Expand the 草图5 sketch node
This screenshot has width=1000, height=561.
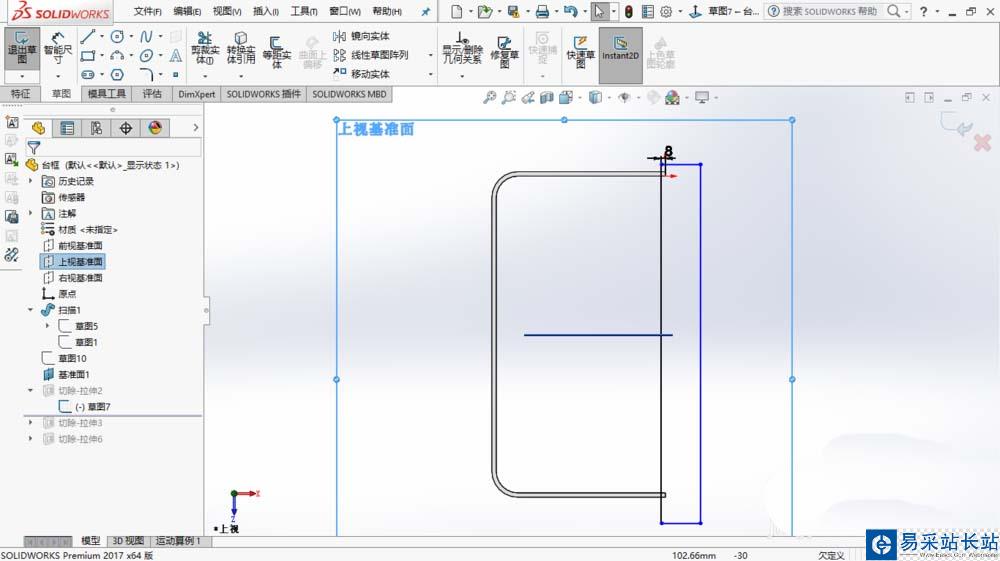pyautogui.click(x=47, y=326)
